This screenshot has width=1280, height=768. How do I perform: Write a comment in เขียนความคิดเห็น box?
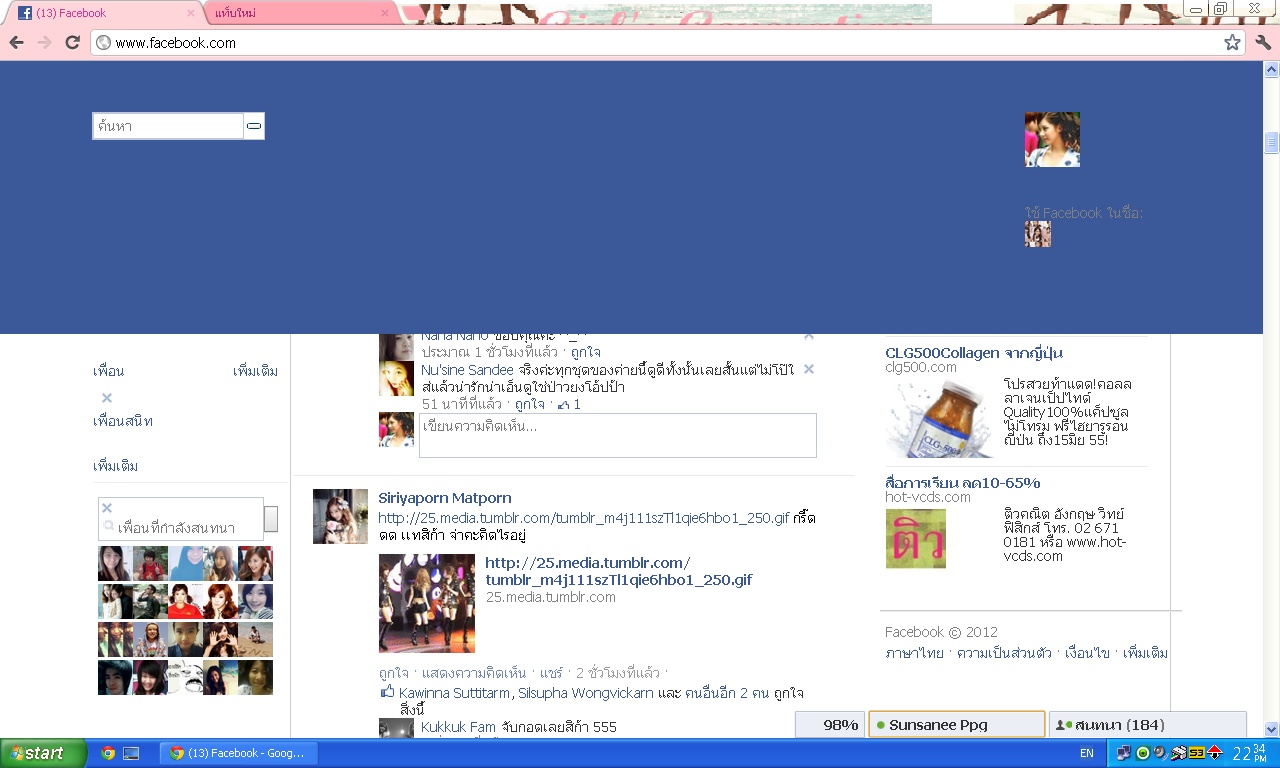pos(617,435)
